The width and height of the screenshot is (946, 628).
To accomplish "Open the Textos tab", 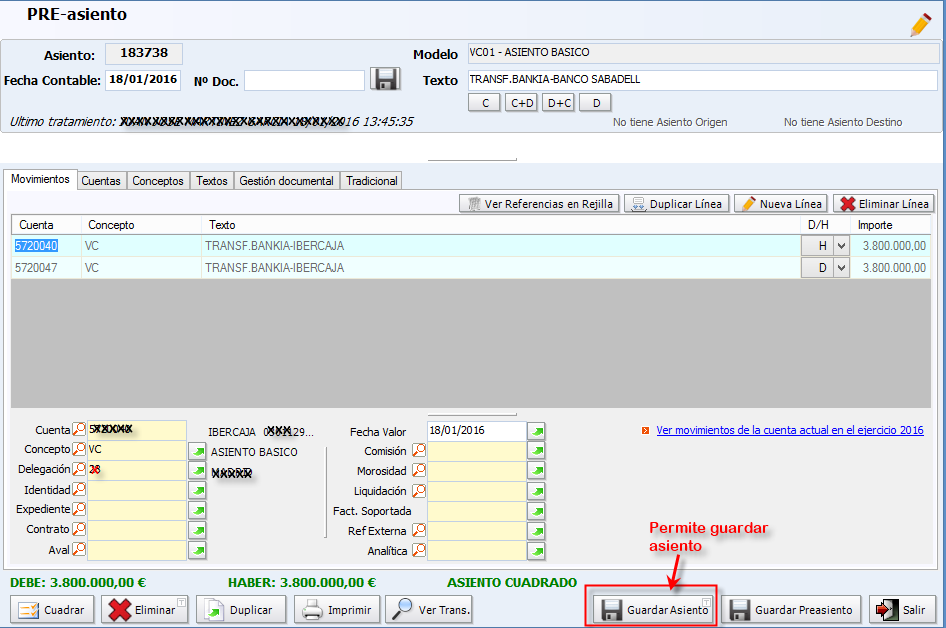I will coord(212,181).
